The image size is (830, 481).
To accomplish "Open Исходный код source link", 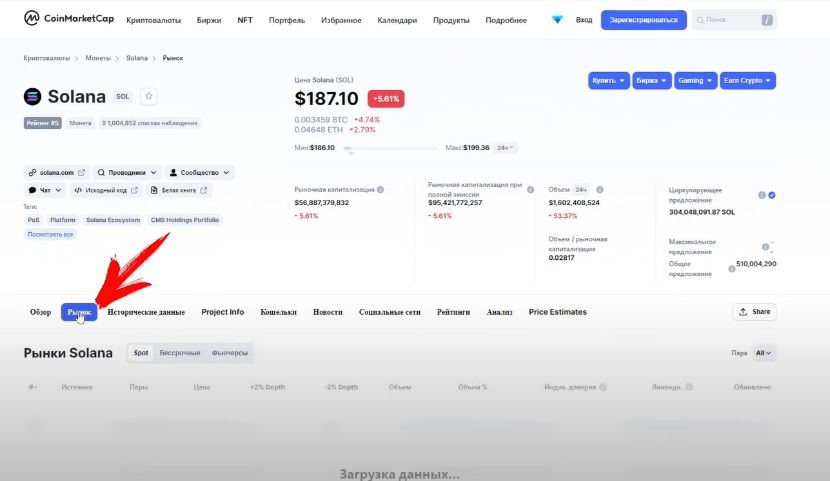I will (x=106, y=190).
